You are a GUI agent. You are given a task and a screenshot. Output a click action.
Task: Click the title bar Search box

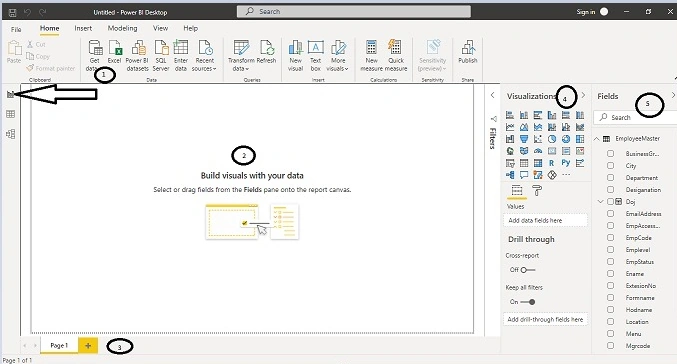point(354,12)
